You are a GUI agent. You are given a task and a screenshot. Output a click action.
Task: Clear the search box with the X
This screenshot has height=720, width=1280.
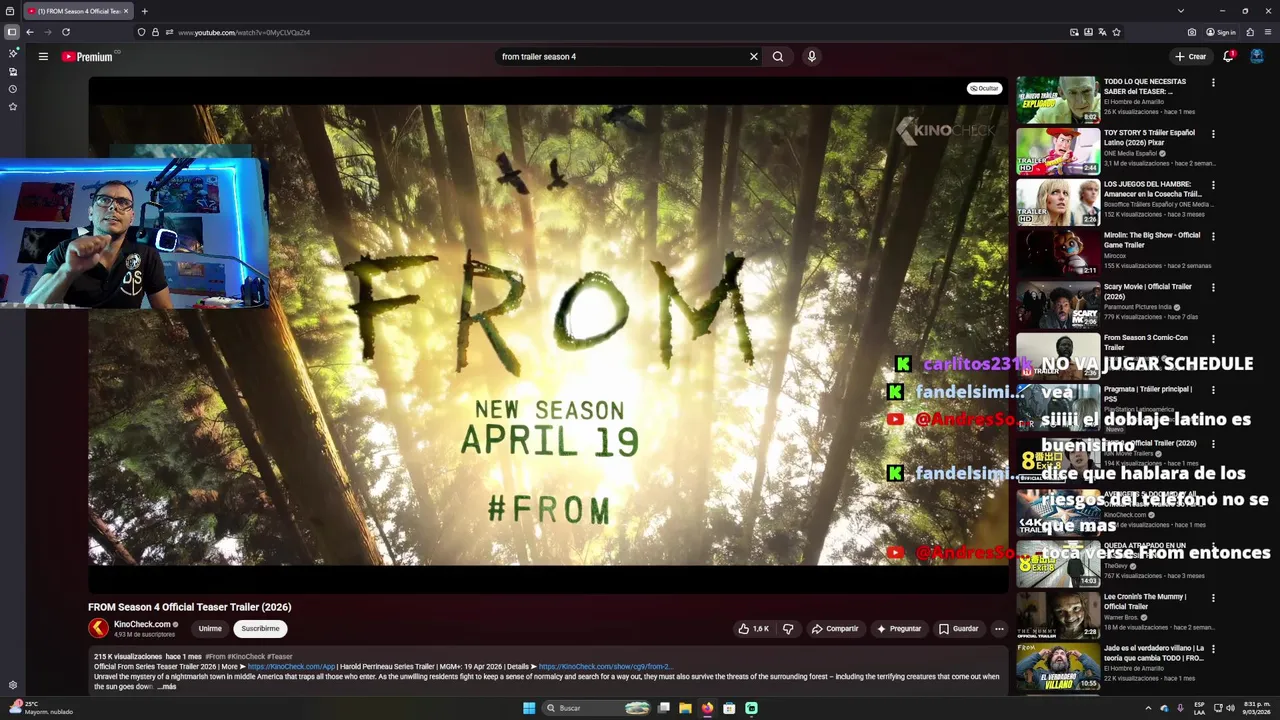click(754, 57)
